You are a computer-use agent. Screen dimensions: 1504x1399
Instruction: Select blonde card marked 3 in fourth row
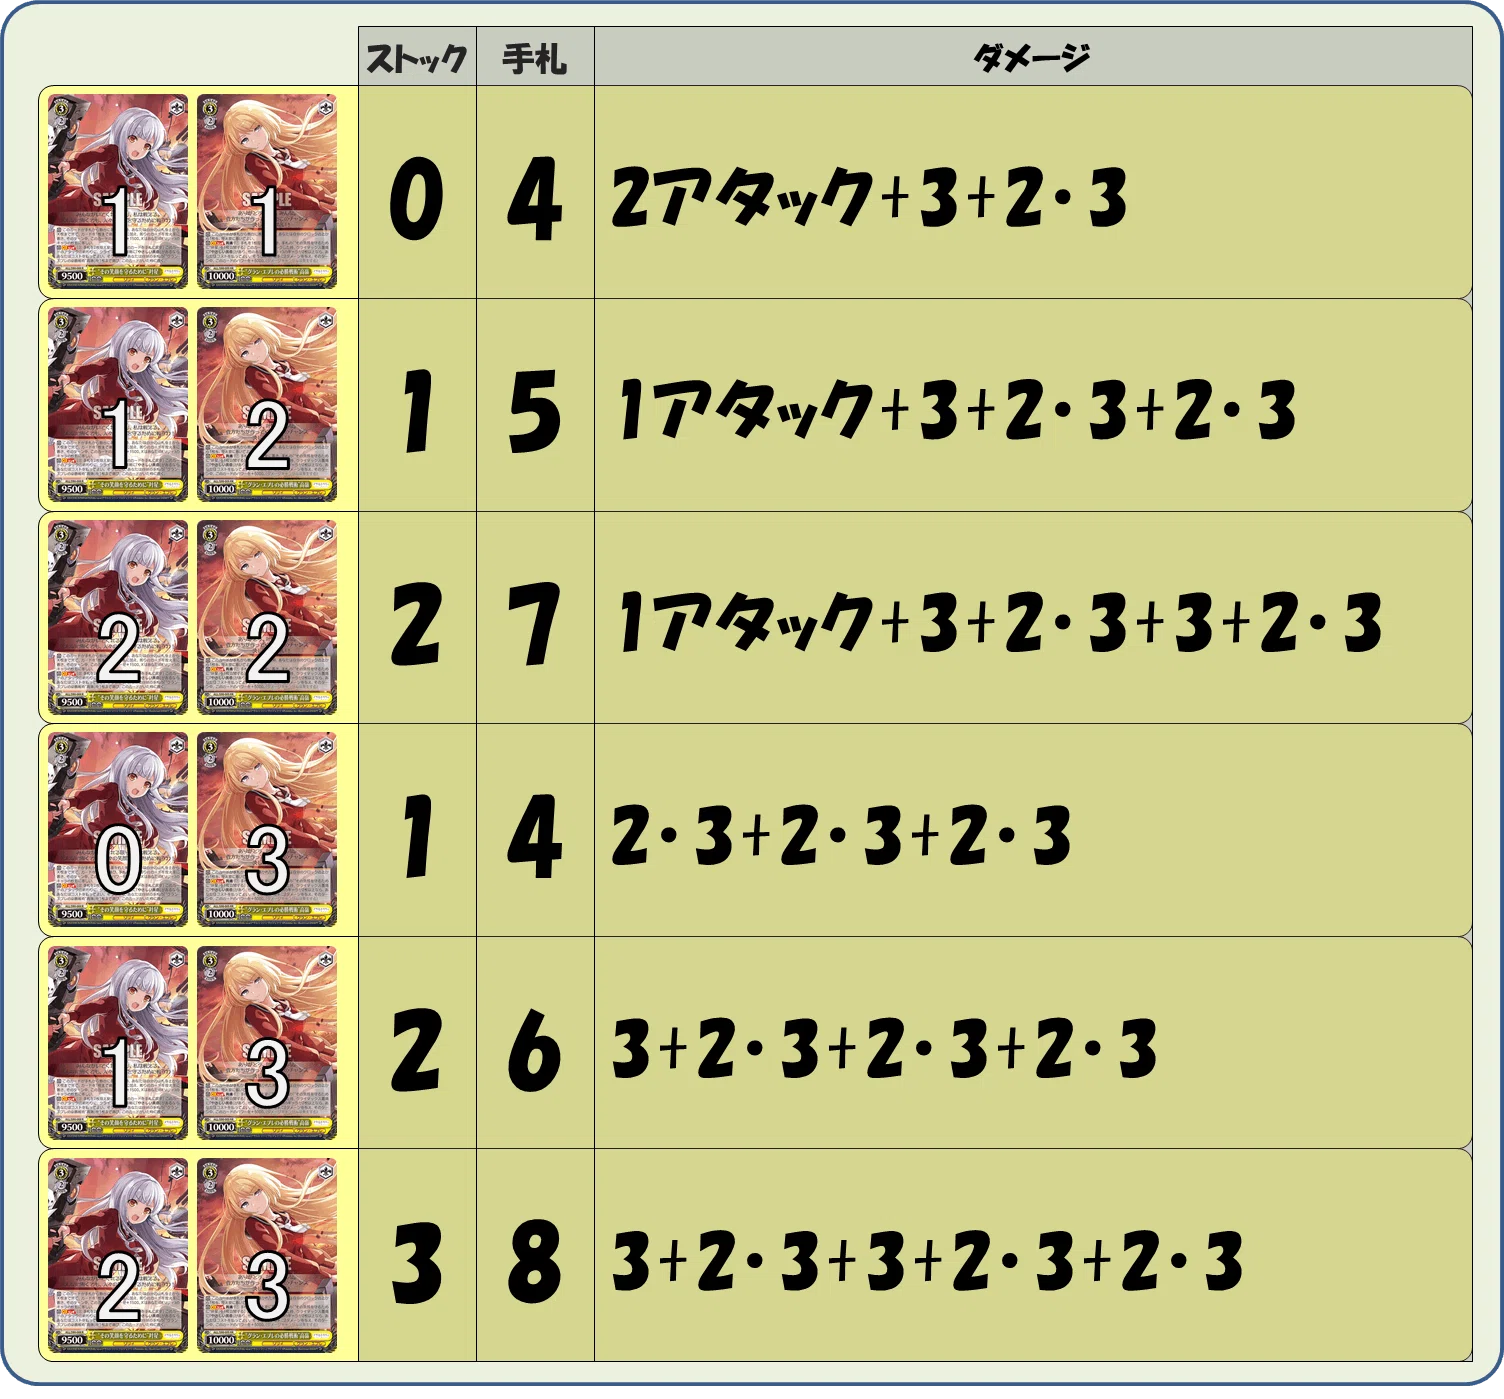tap(267, 830)
